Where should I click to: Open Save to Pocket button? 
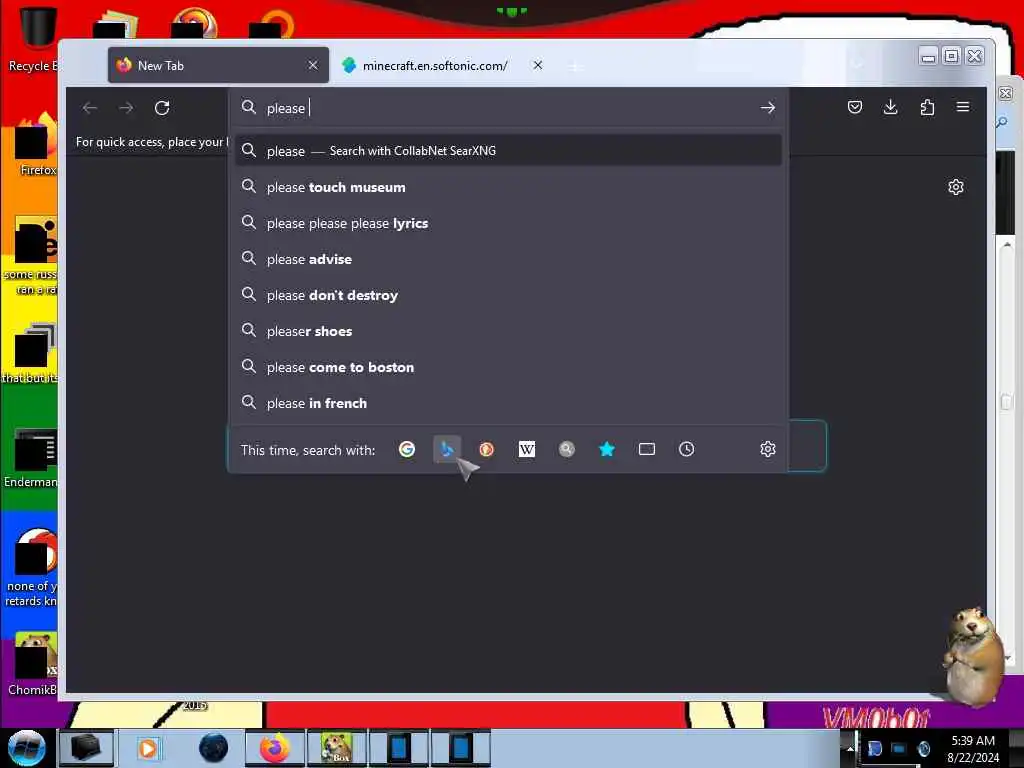(x=854, y=107)
